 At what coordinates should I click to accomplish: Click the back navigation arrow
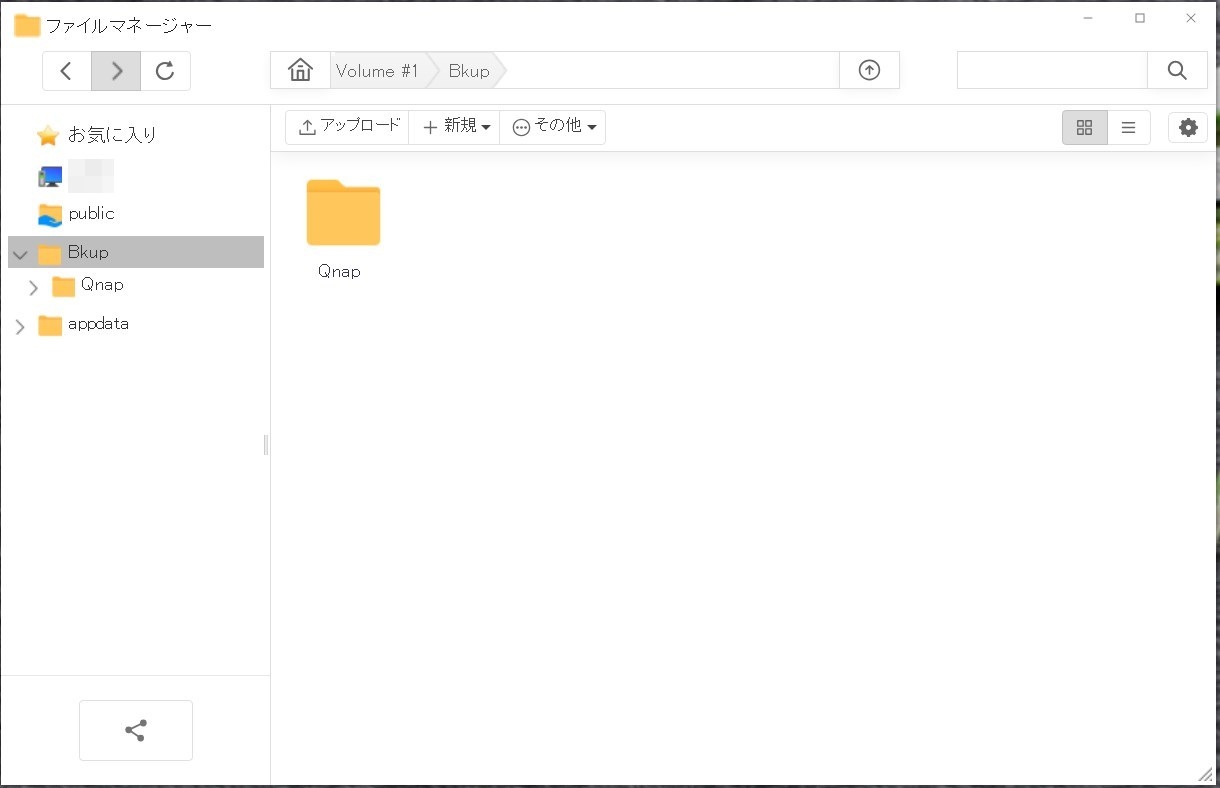(67, 71)
